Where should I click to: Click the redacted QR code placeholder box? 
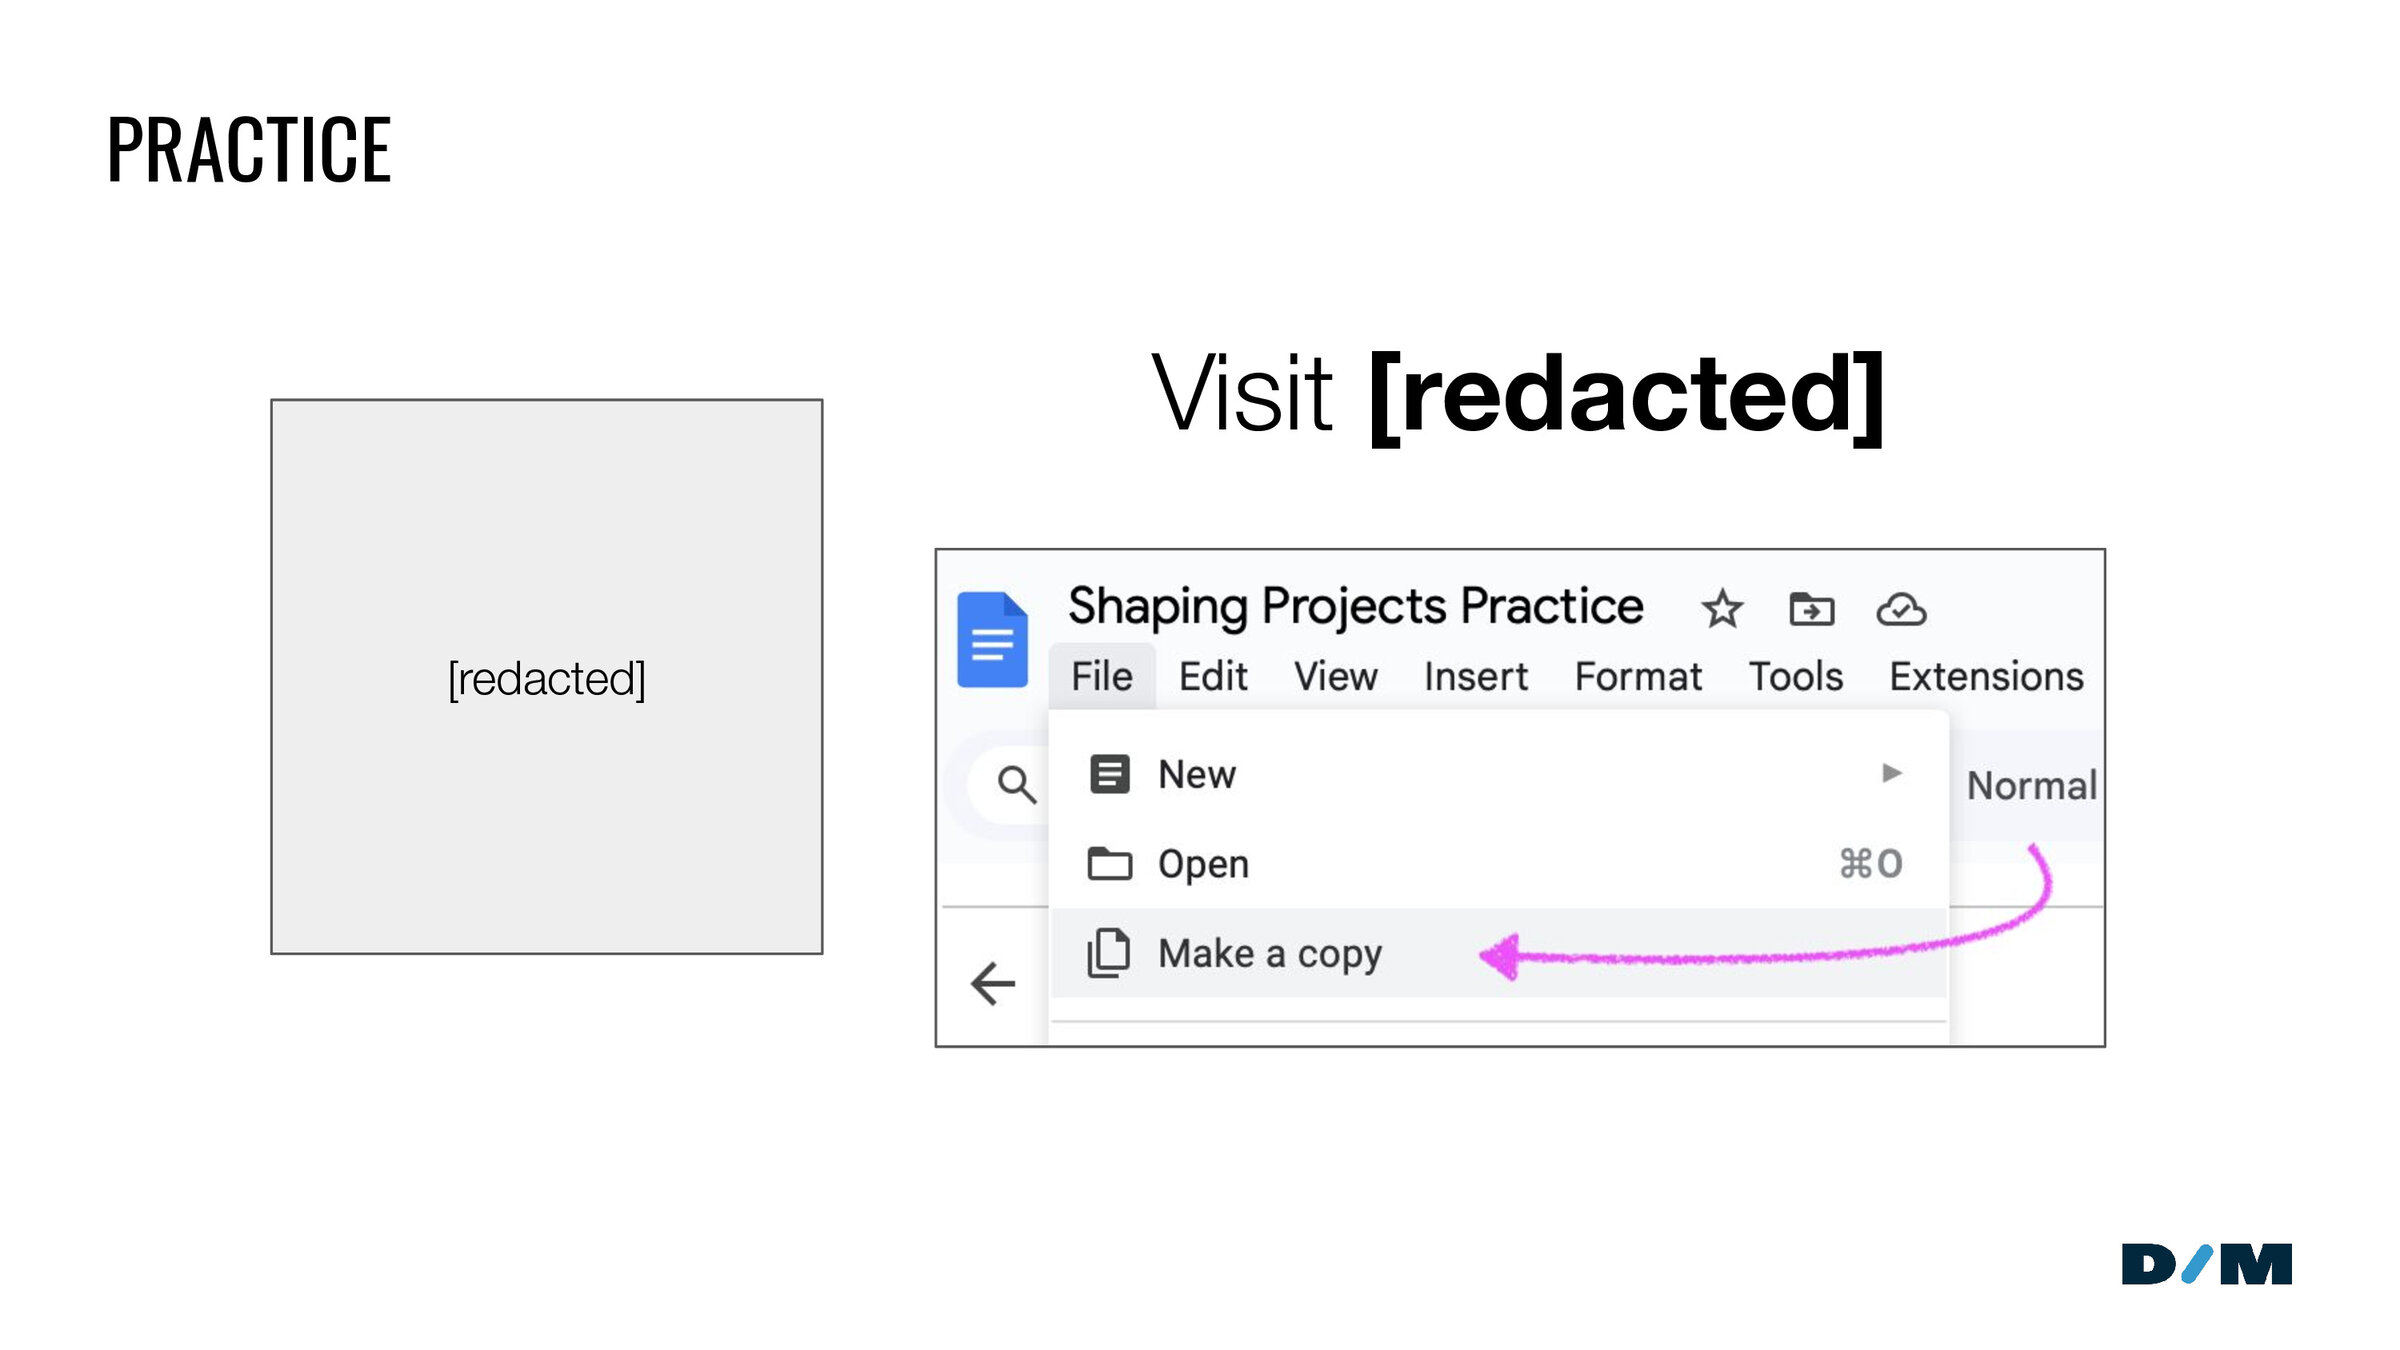[x=547, y=677]
